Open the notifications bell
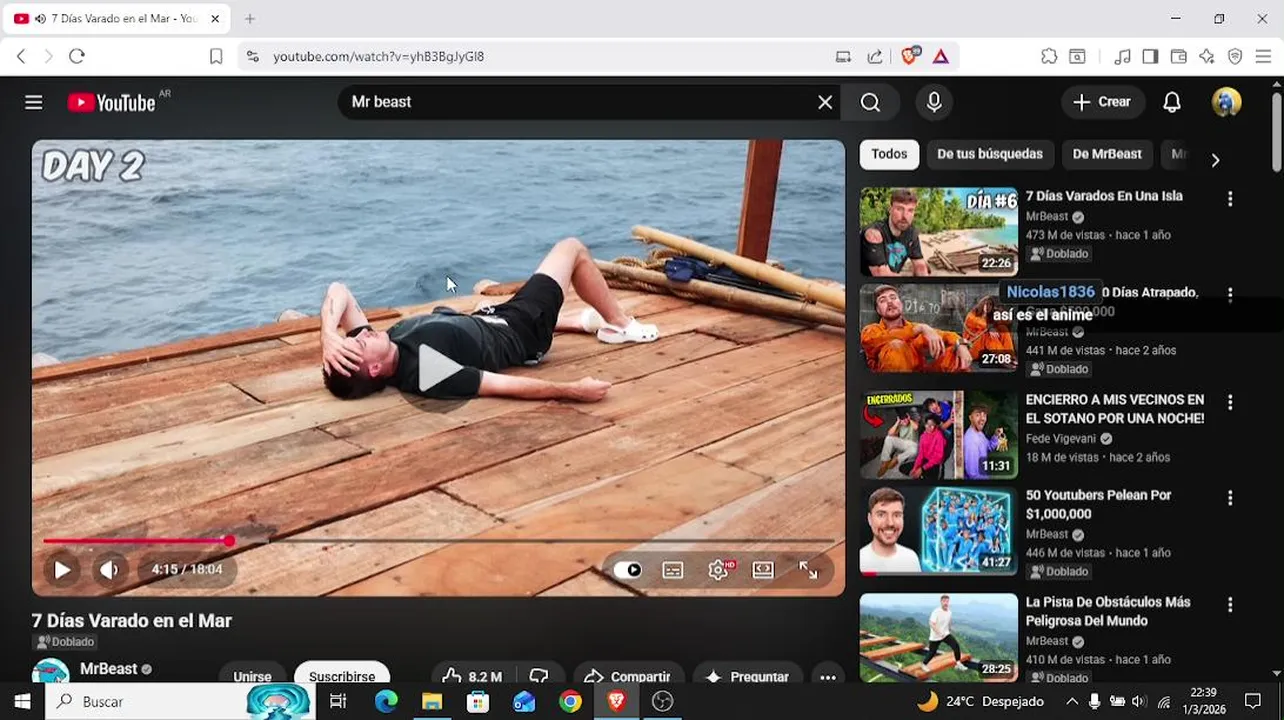This screenshot has width=1284, height=720. [x=1172, y=102]
